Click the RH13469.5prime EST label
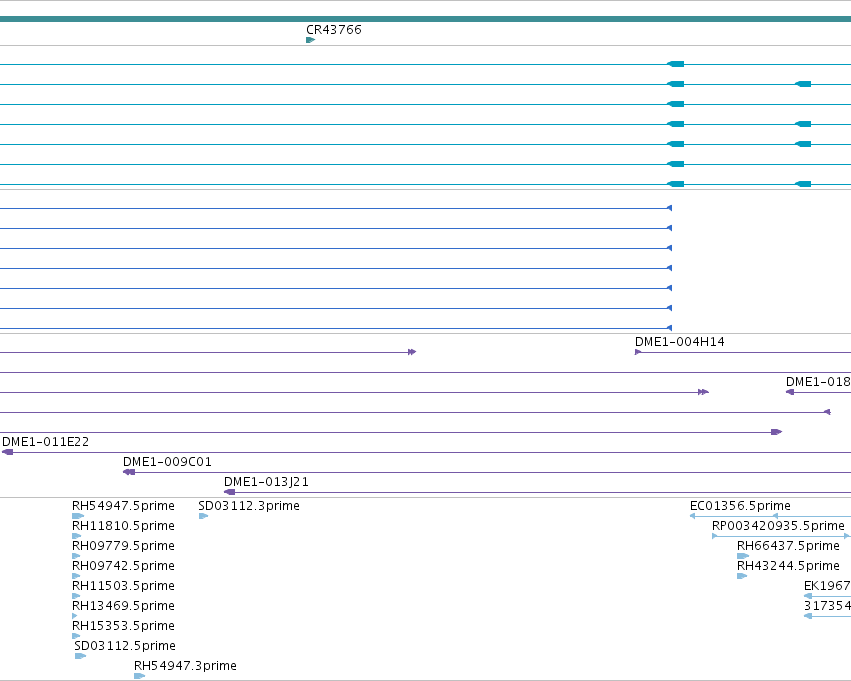Screen dimensions: 851x681 [x=123, y=606]
